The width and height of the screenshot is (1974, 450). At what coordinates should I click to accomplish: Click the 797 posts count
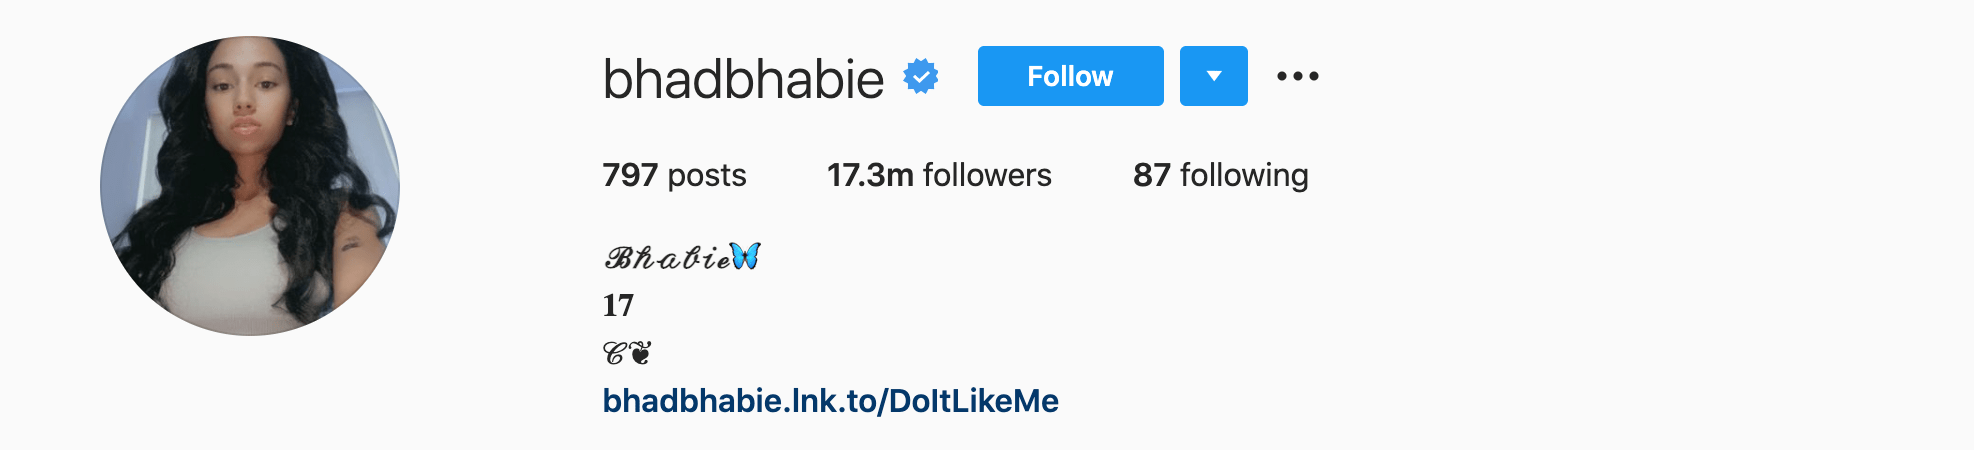(x=674, y=175)
